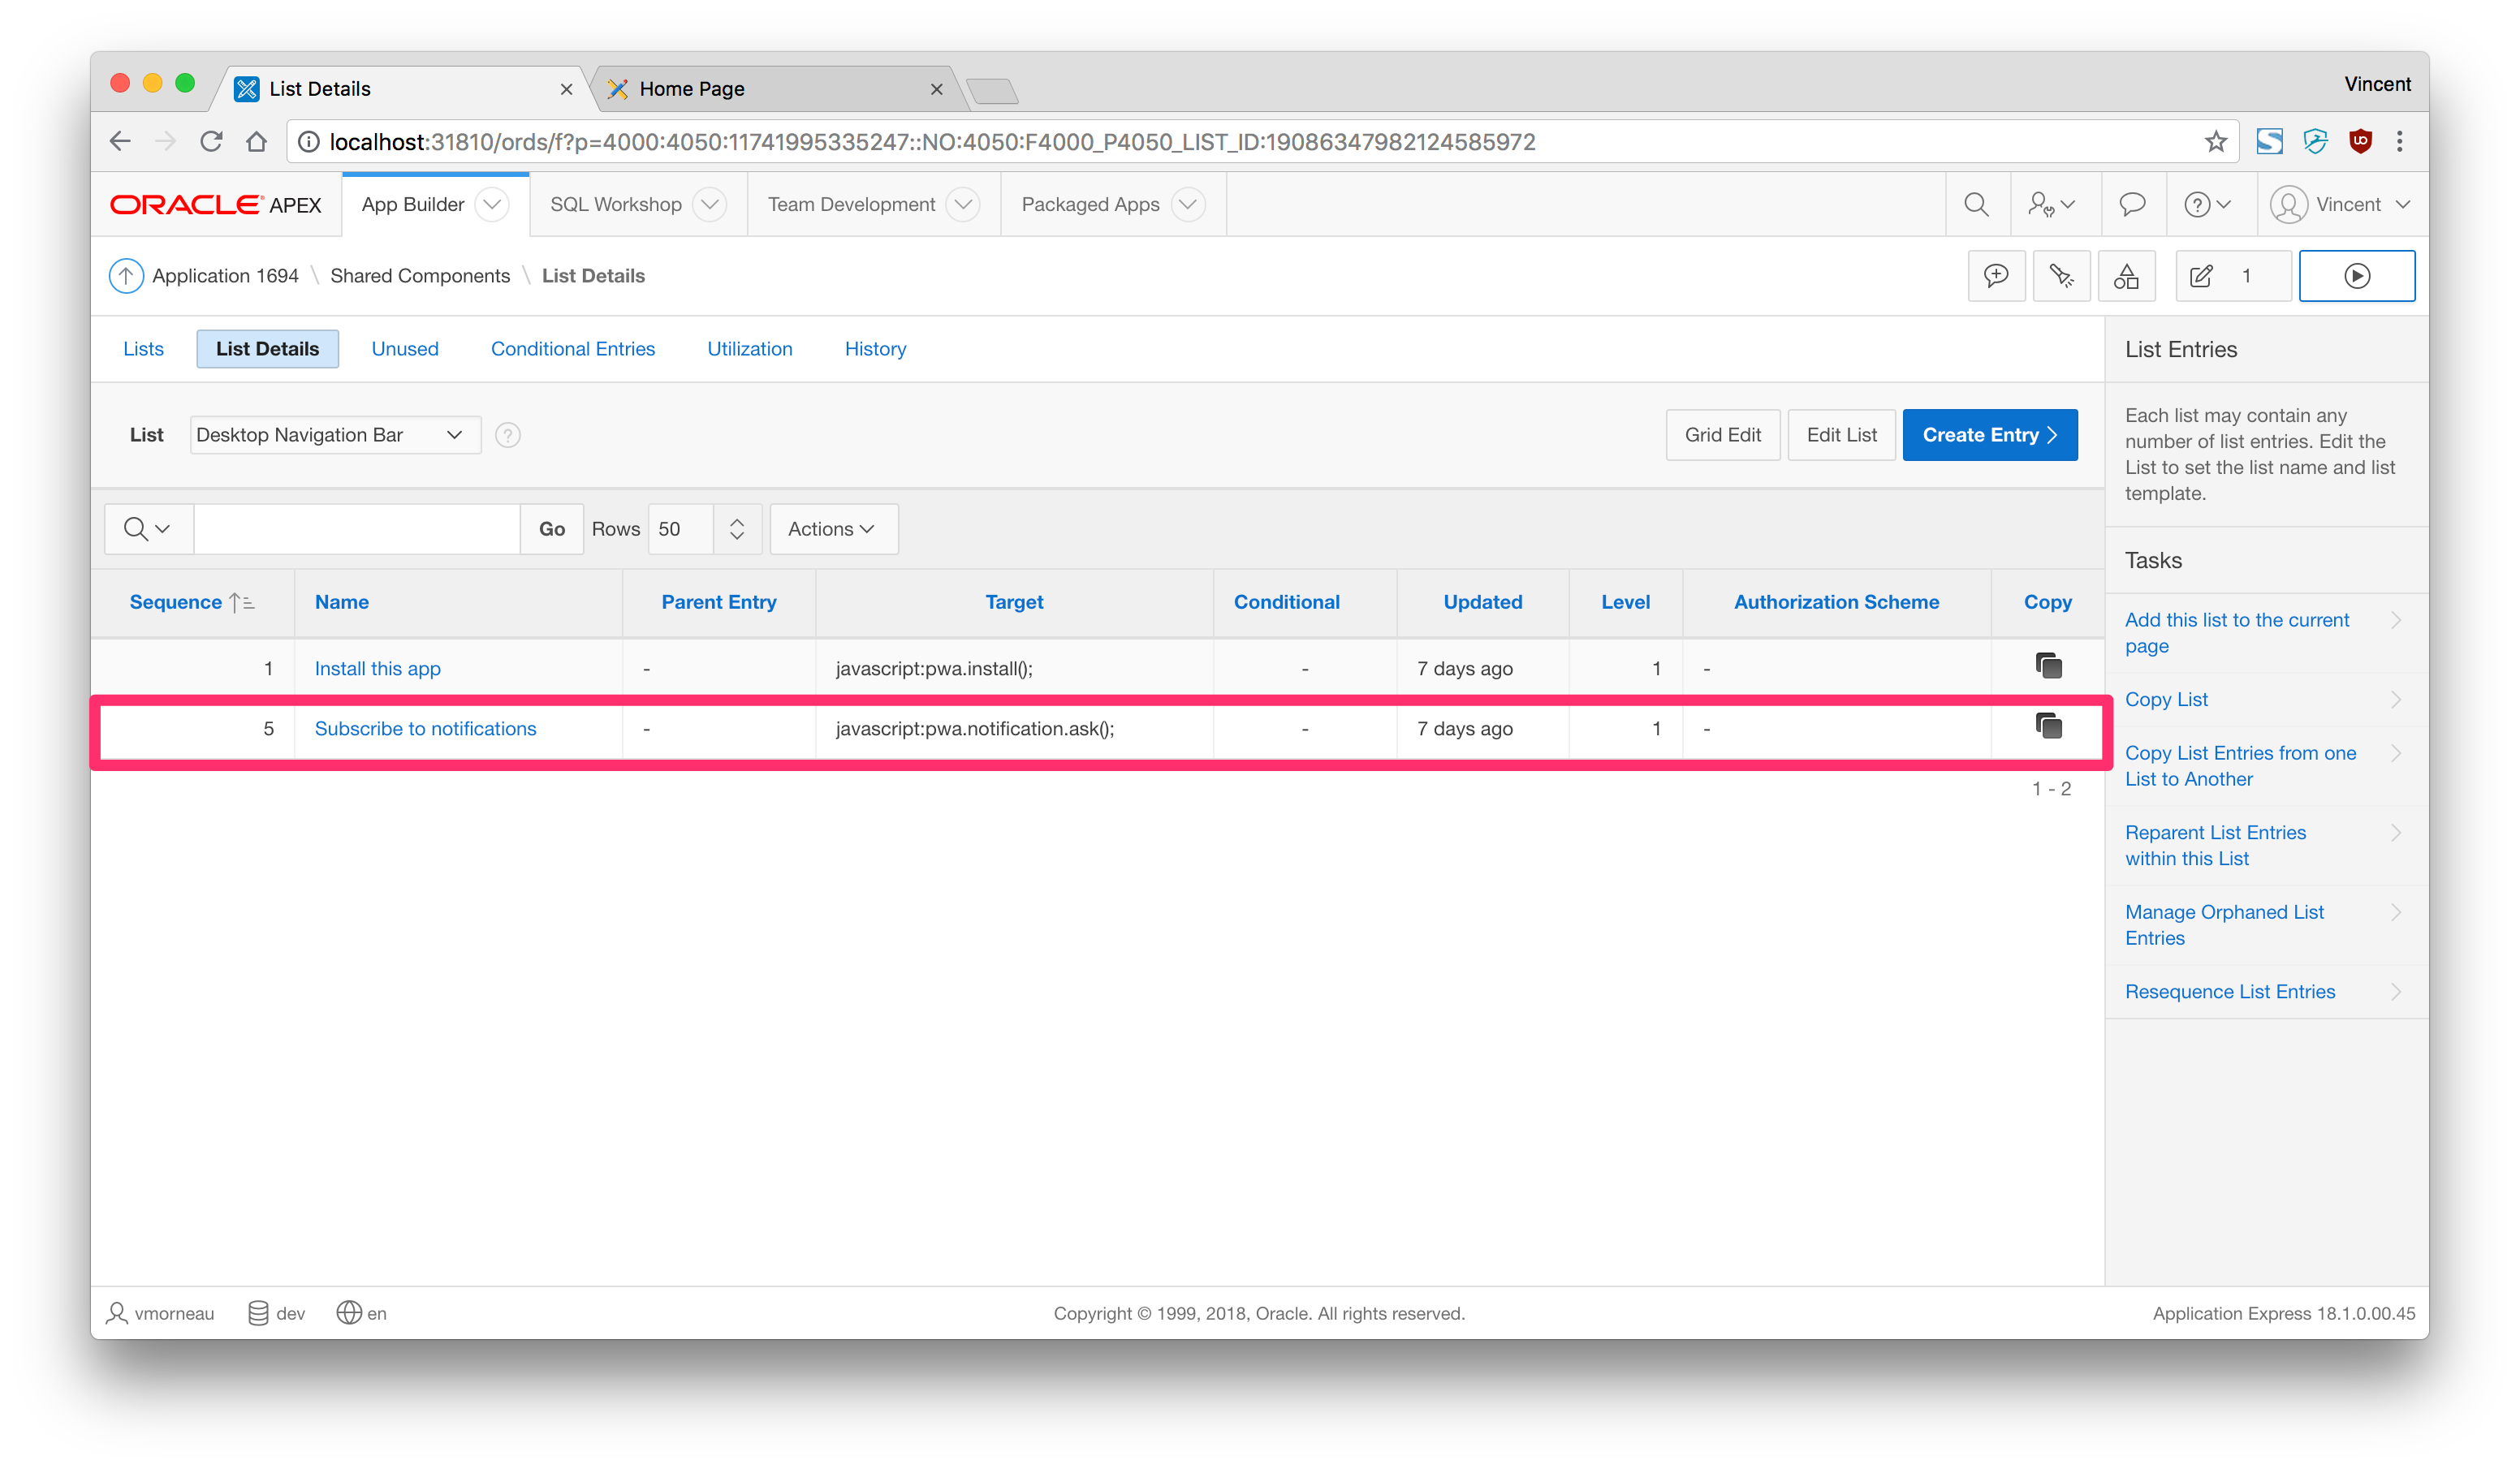Expand the search column selector dropdown
Image resolution: width=2520 pixels, height=1469 pixels.
coord(147,529)
